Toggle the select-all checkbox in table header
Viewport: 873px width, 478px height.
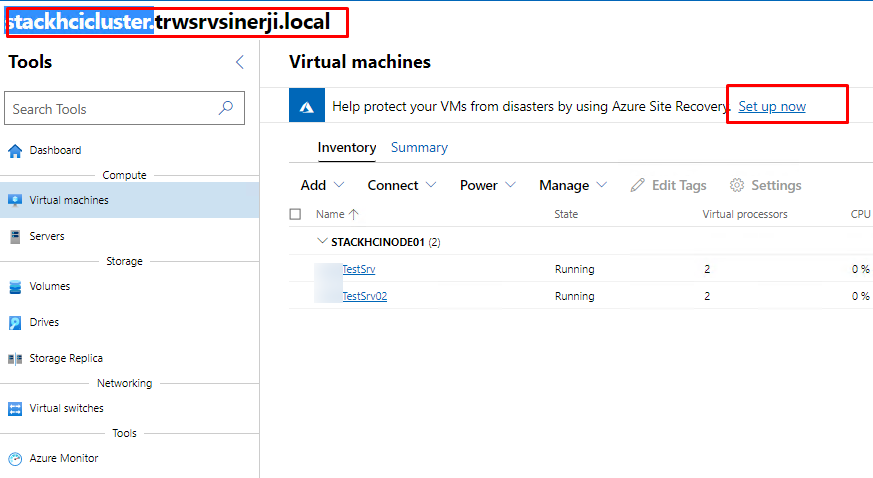click(295, 214)
